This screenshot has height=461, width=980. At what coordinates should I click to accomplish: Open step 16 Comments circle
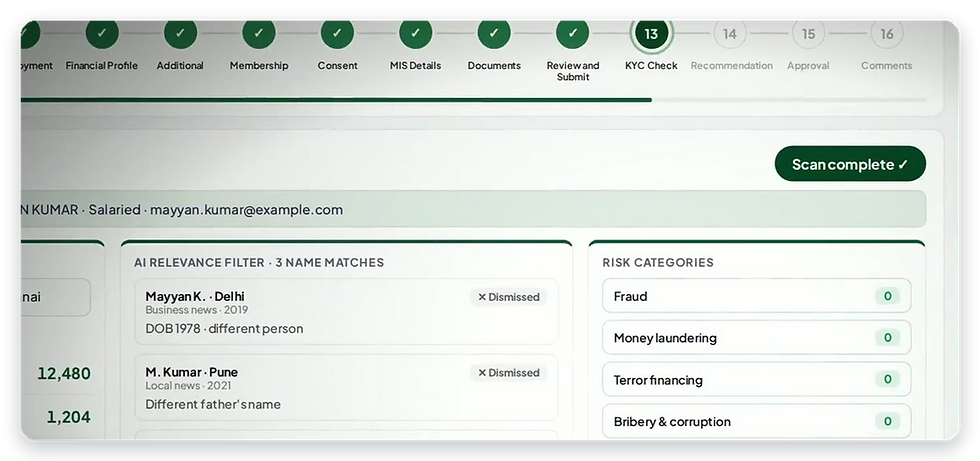(x=887, y=34)
